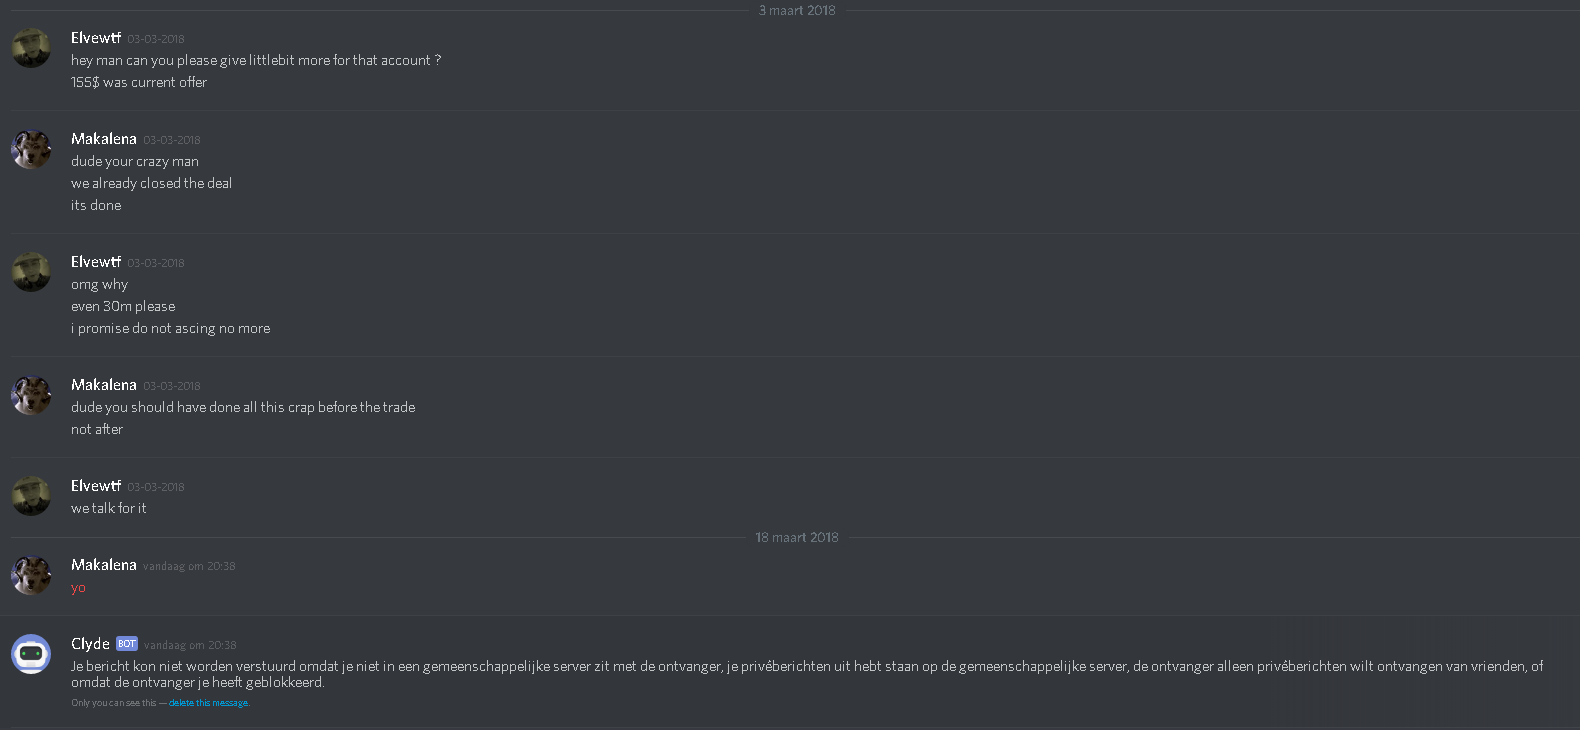The image size is (1580, 730).
Task: Click the "delete this message" link
Action: (209, 703)
